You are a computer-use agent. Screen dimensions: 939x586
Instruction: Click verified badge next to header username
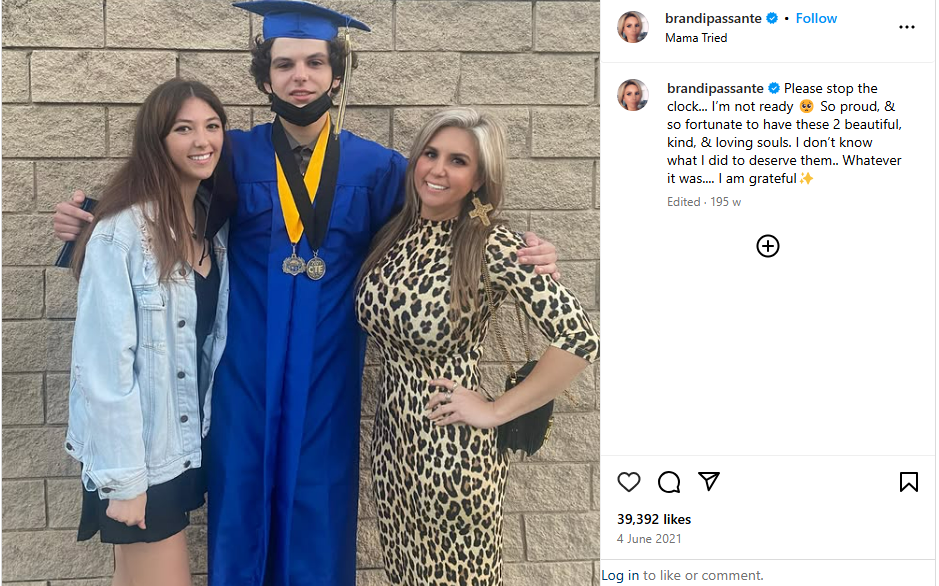pyautogui.click(x=772, y=18)
